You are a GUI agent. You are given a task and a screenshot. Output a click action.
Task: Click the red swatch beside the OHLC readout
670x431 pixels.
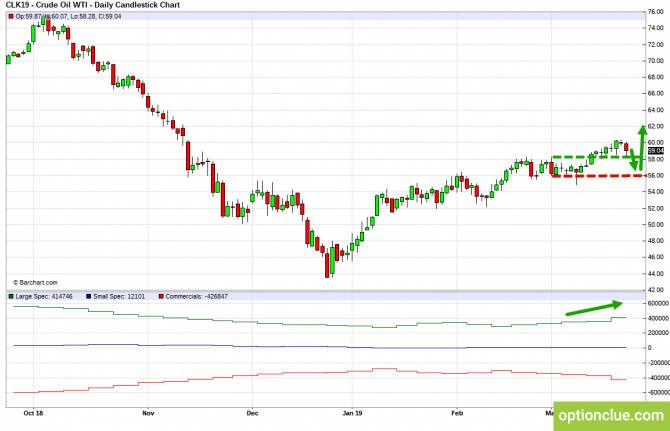click(11, 16)
